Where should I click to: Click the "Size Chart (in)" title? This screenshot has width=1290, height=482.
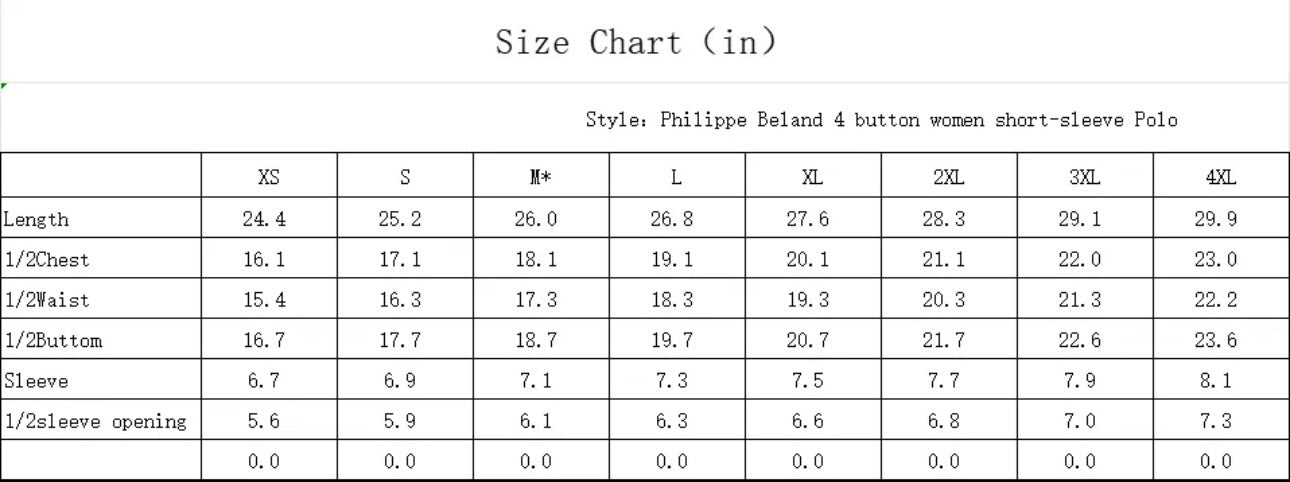click(636, 43)
